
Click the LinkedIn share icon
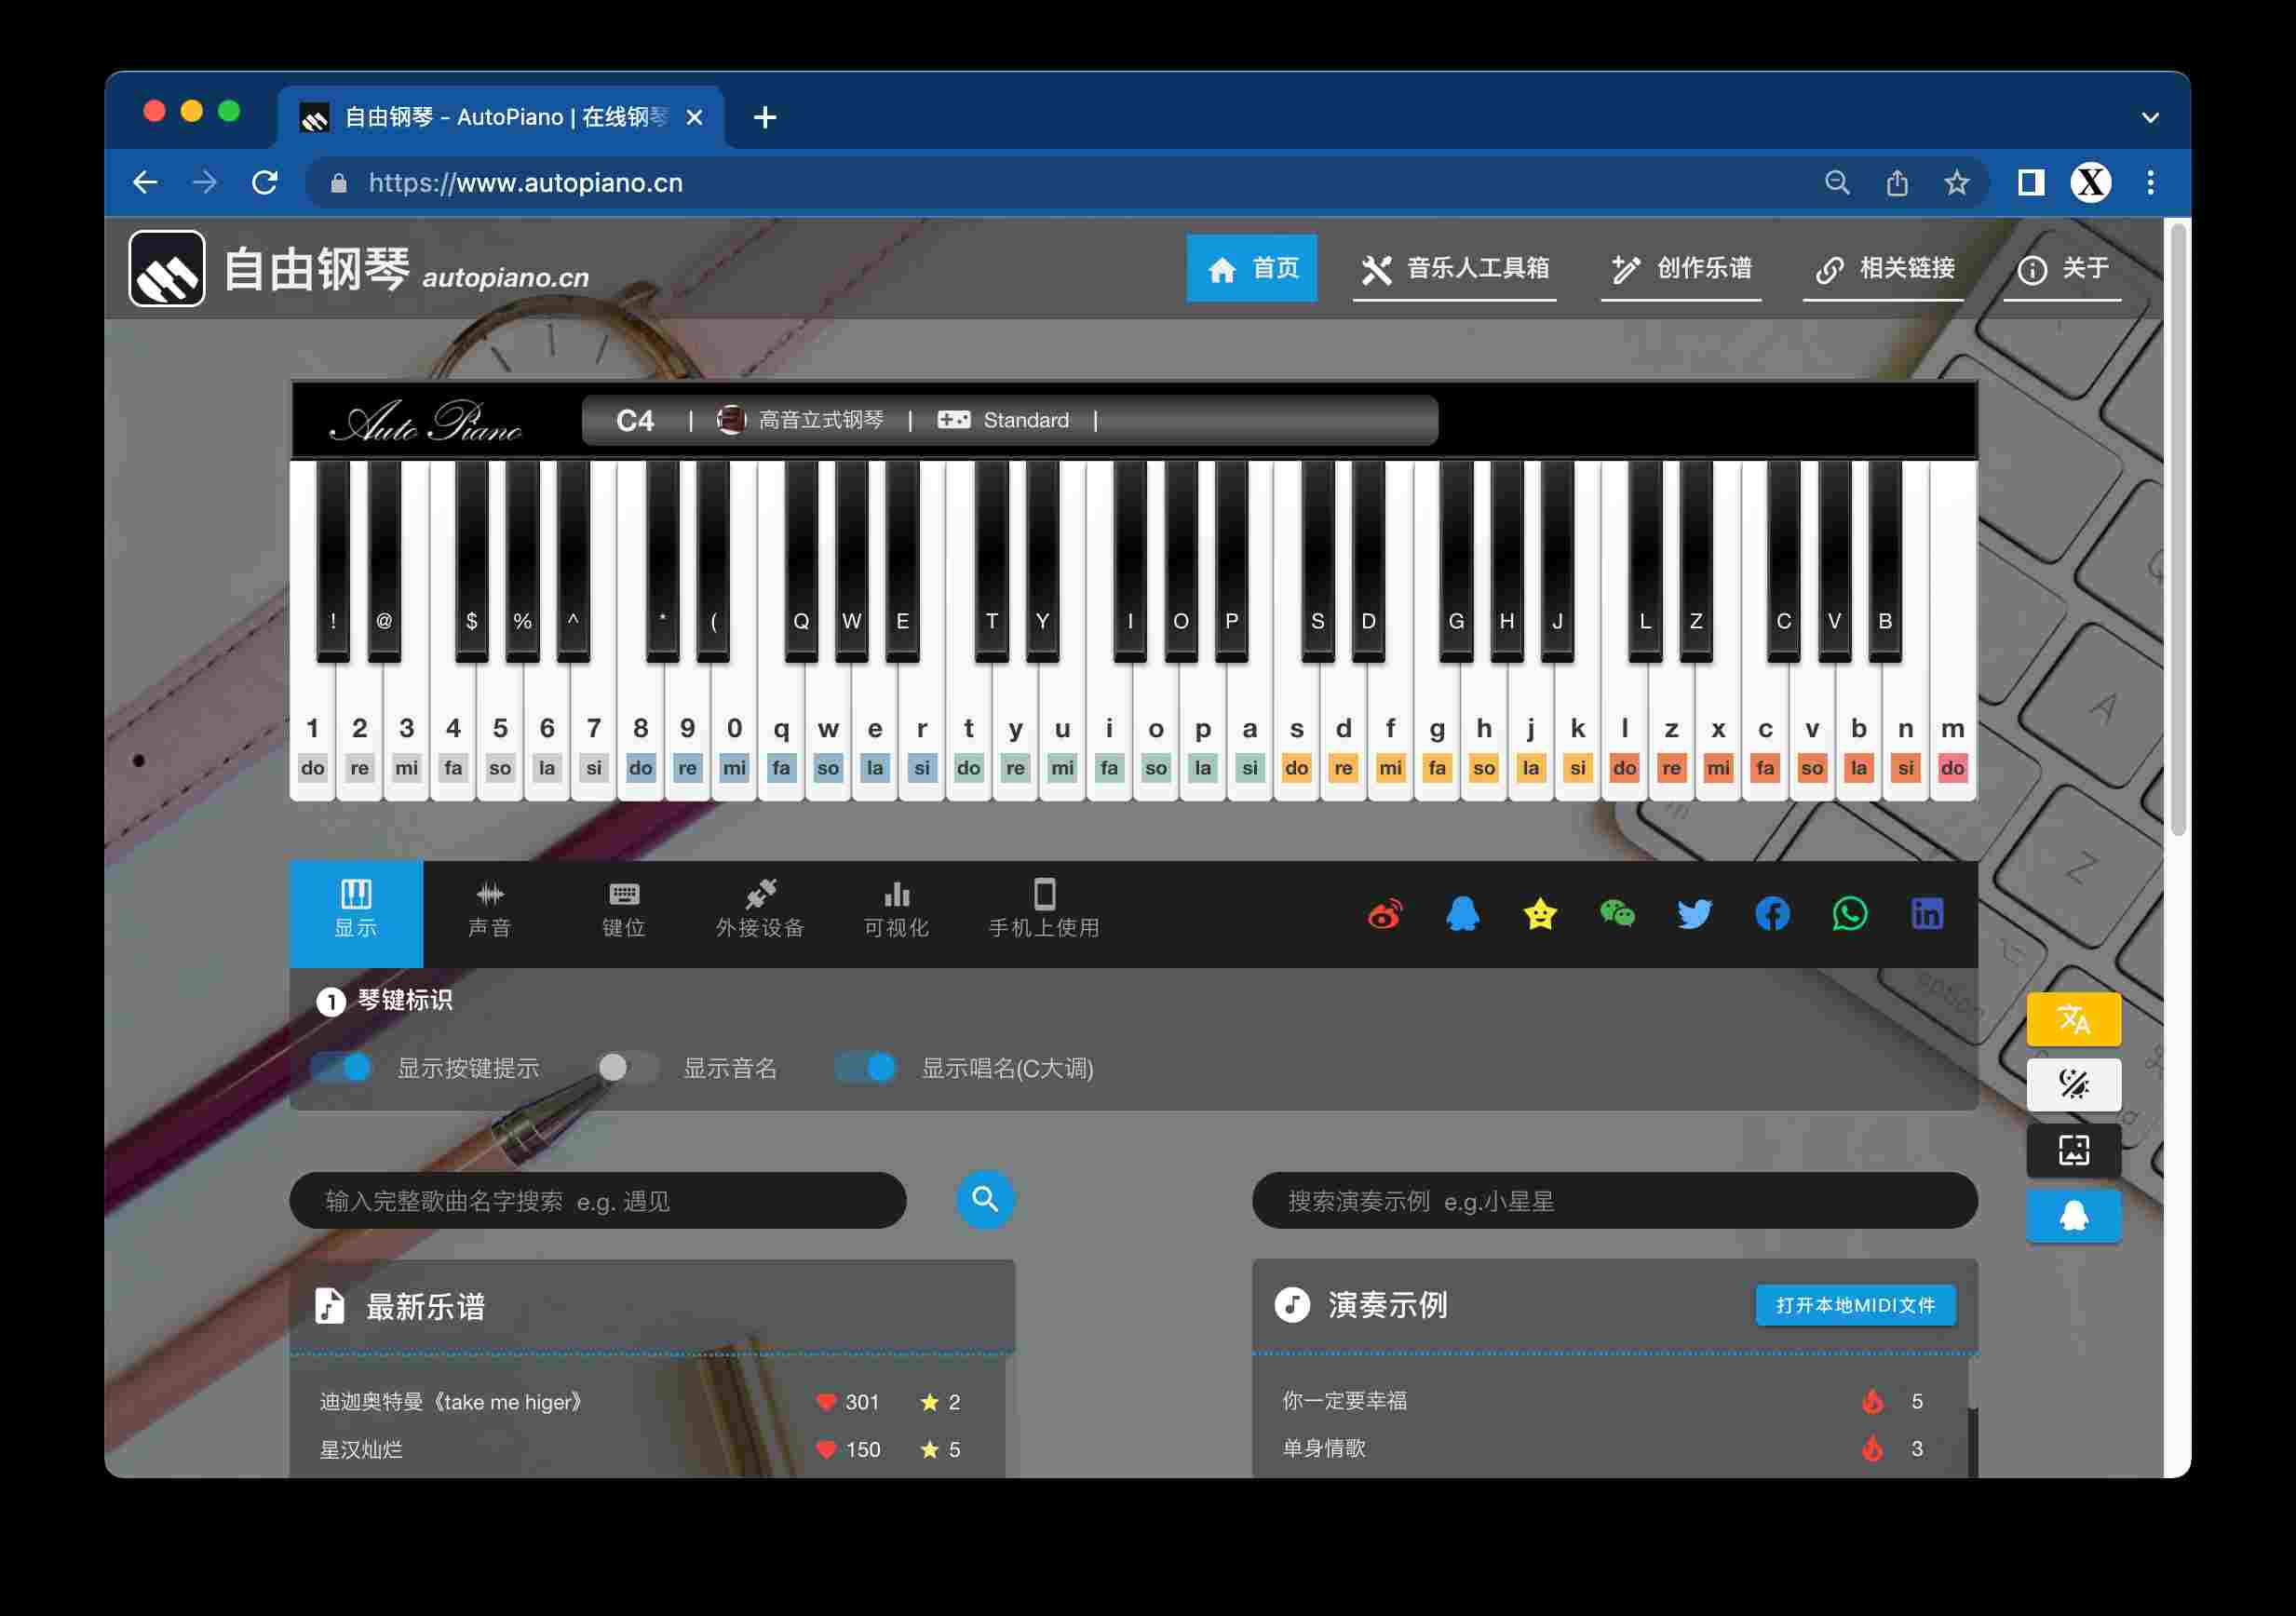(1927, 914)
